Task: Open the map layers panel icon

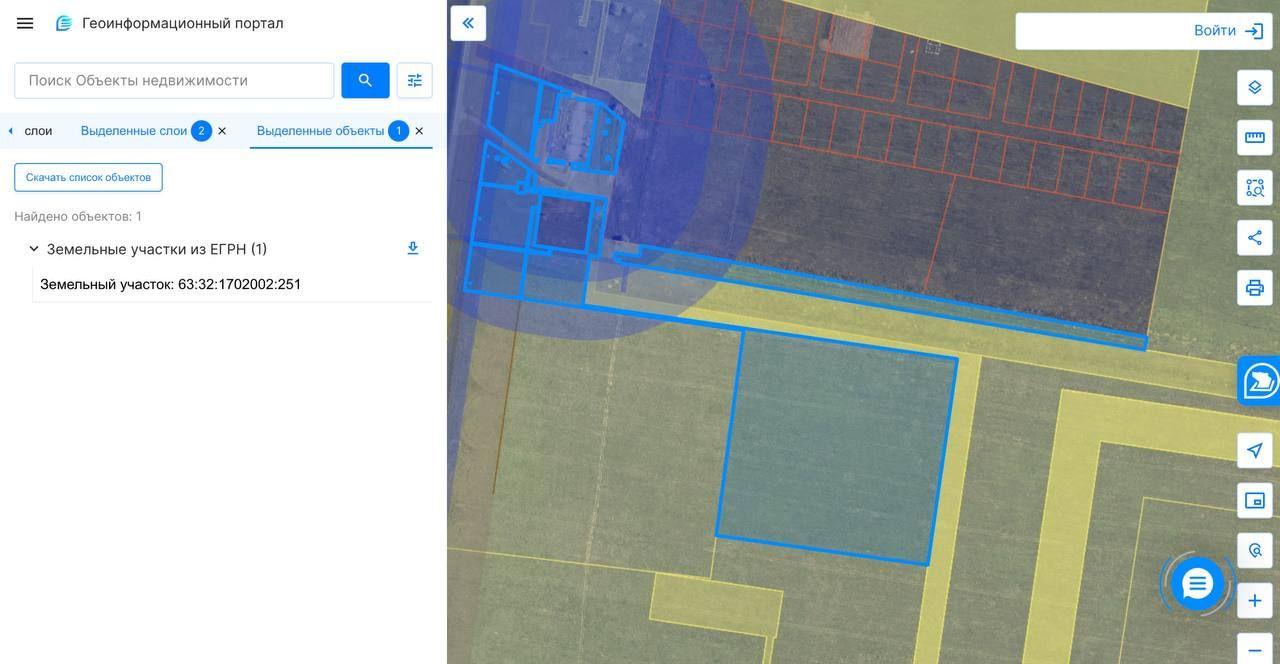Action: [x=1255, y=87]
